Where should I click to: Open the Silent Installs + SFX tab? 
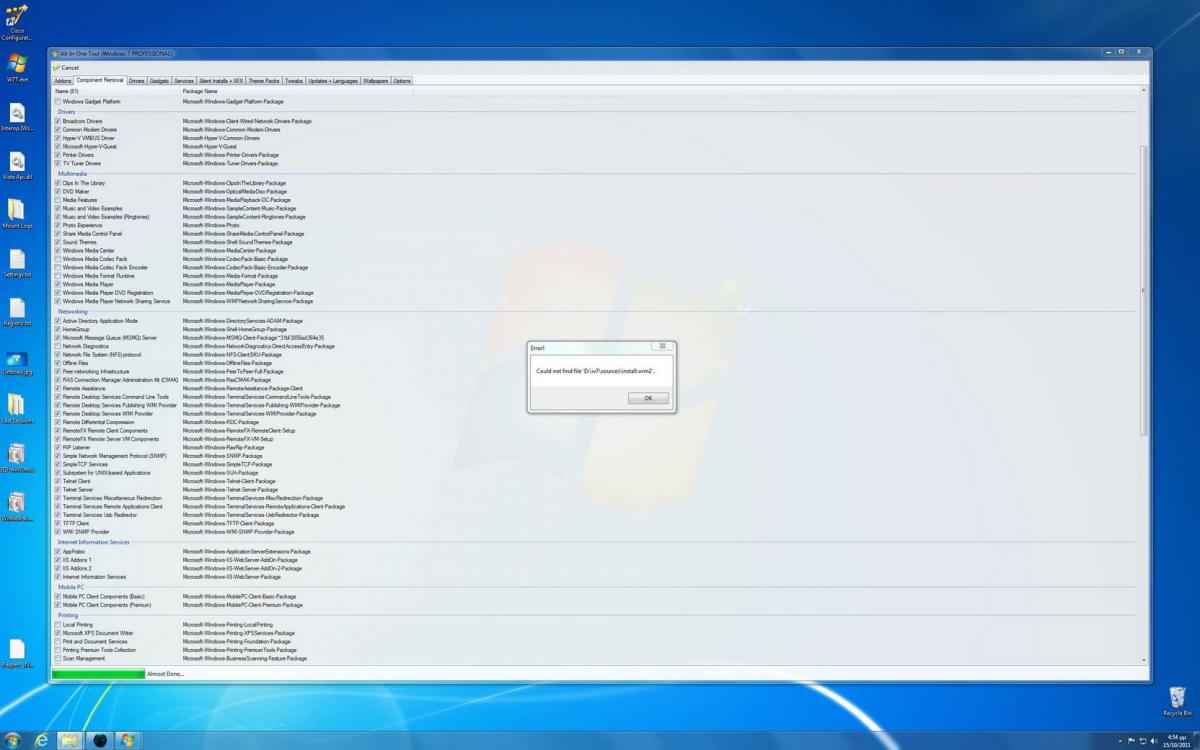click(221, 80)
